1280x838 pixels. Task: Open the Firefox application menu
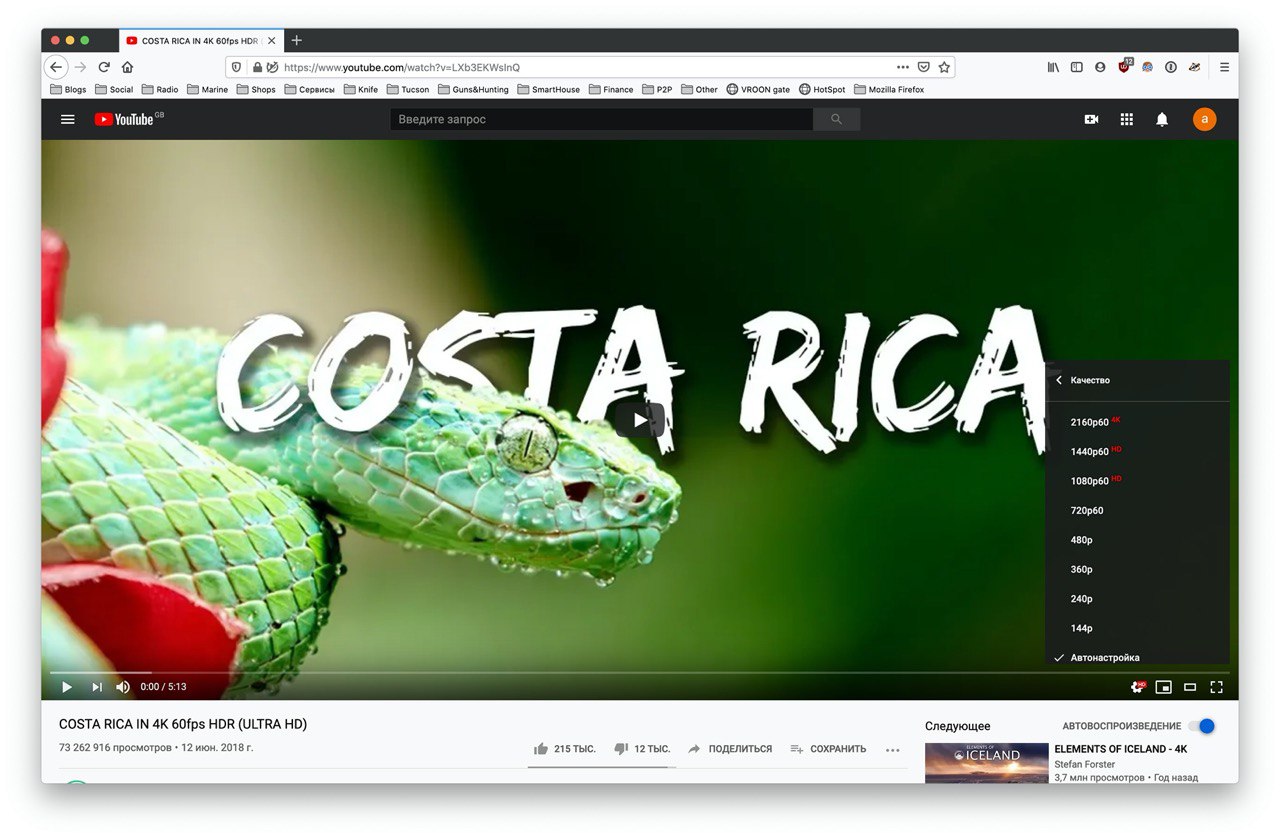tap(1224, 67)
